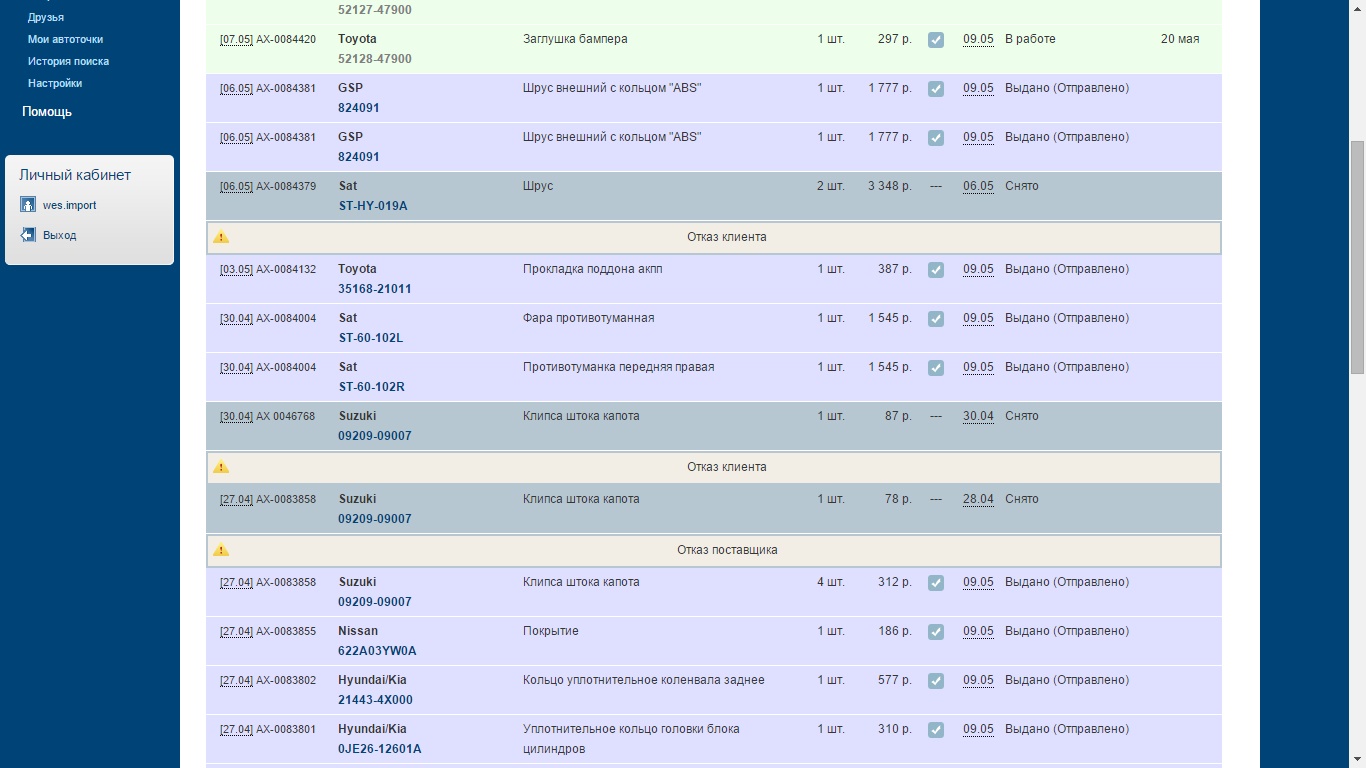Click the [03.05] date of order AX-0084132
1366x768 pixels.
click(x=236, y=270)
